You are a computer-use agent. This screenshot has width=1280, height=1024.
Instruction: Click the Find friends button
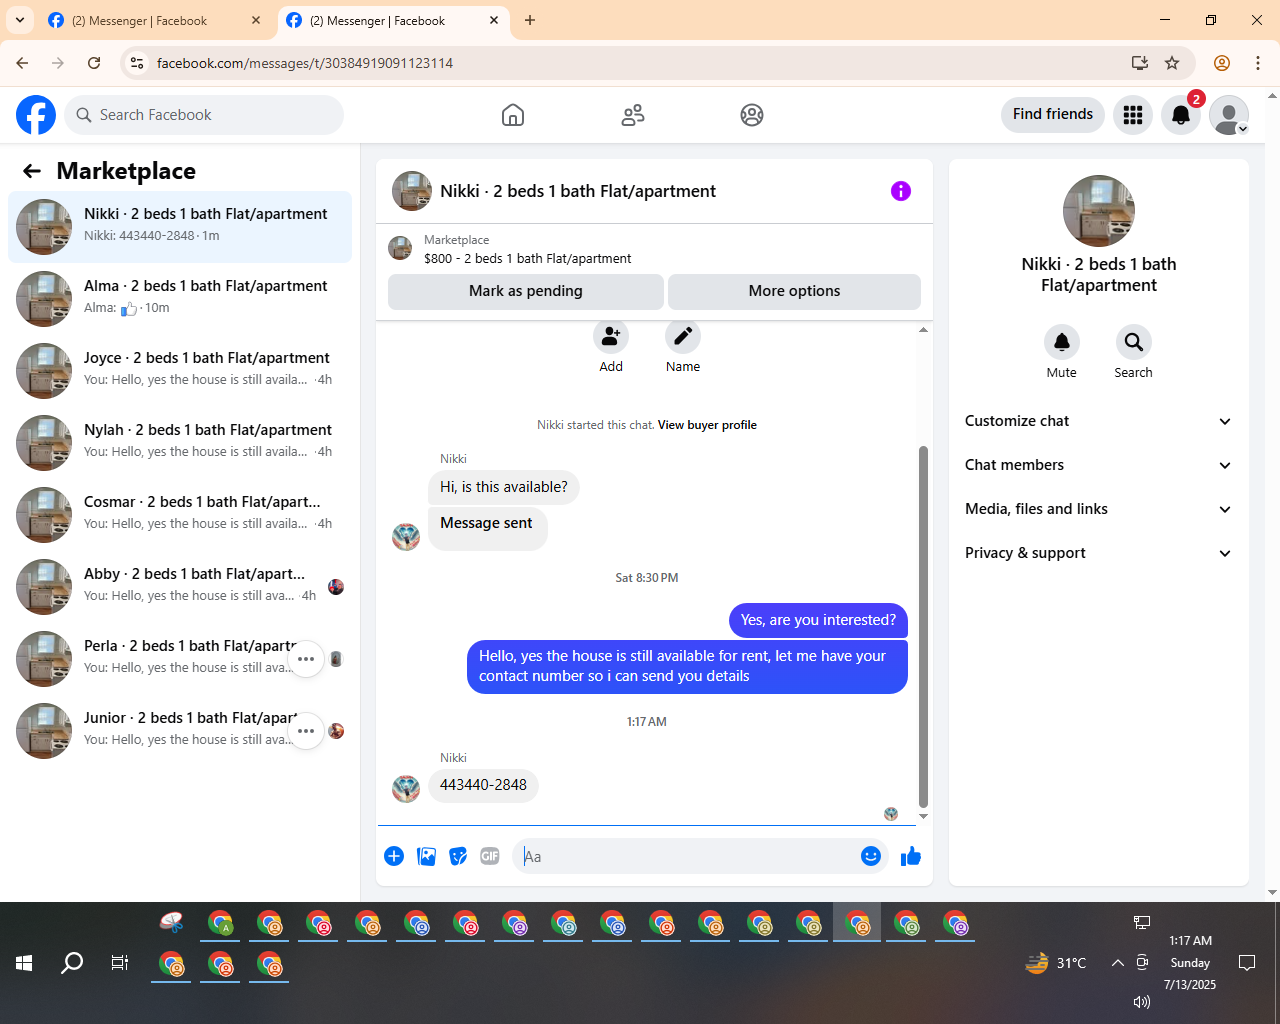click(x=1053, y=114)
